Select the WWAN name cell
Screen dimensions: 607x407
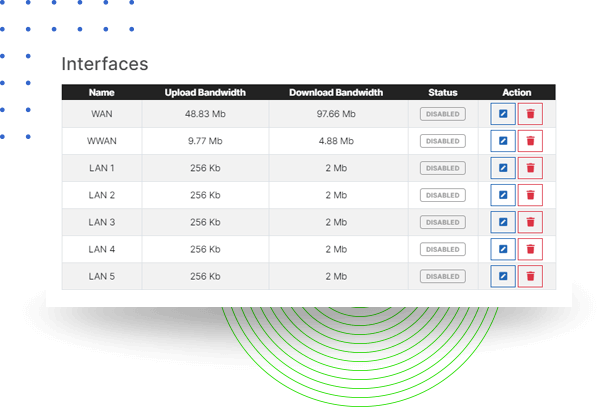pyautogui.click(x=102, y=141)
